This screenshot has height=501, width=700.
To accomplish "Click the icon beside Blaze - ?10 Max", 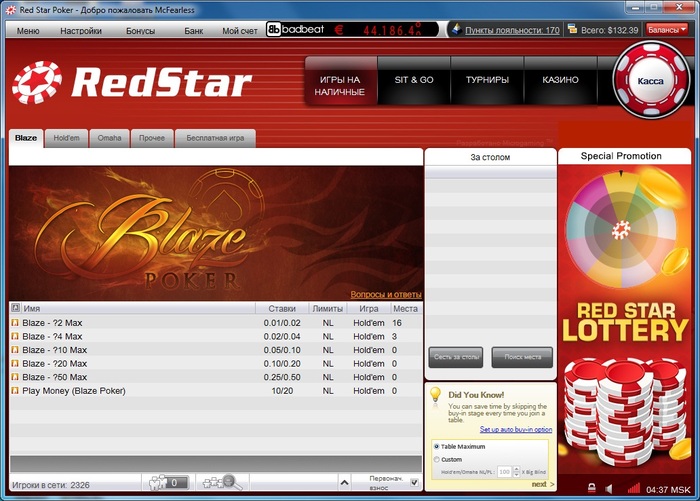I will point(15,350).
